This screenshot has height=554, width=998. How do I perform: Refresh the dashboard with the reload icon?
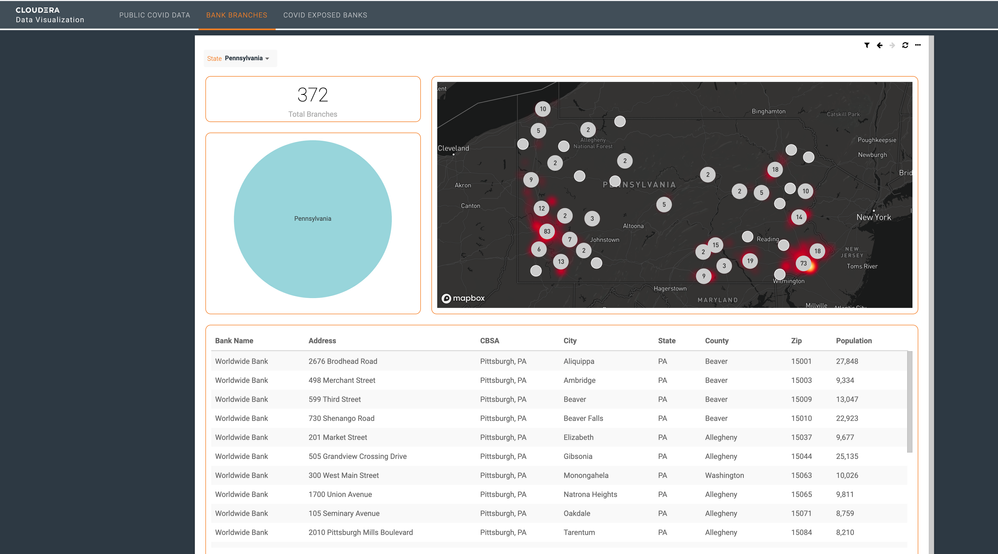pos(905,45)
